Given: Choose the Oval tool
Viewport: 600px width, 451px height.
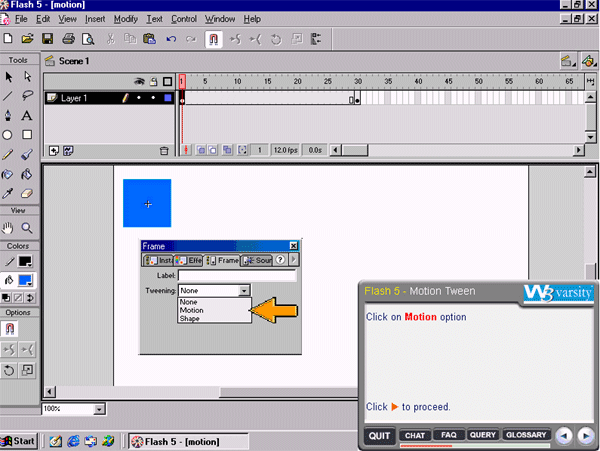Looking at the screenshot, I should click(8, 134).
